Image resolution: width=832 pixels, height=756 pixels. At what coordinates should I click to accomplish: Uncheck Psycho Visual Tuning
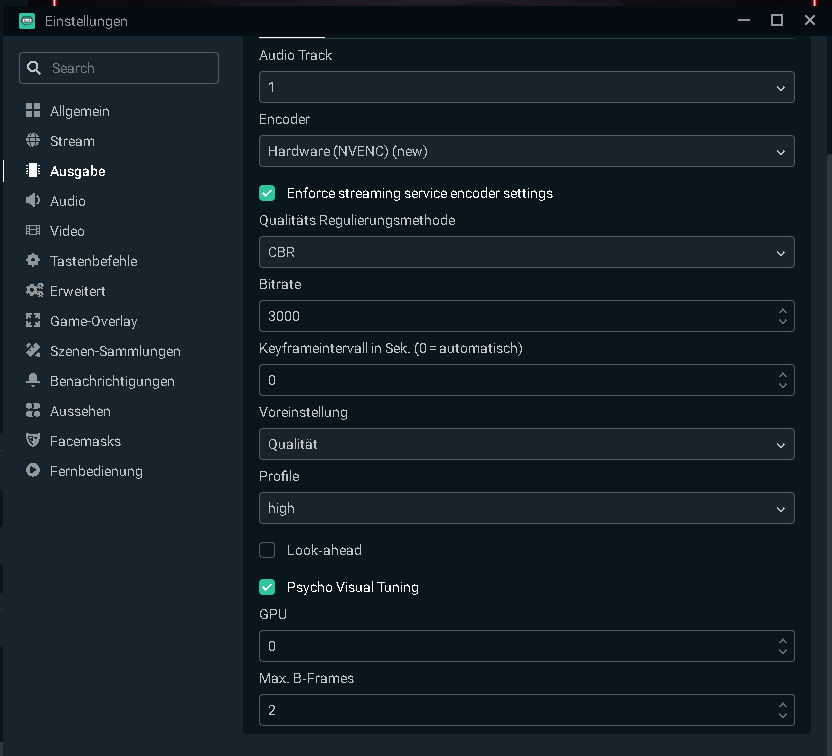pos(267,587)
